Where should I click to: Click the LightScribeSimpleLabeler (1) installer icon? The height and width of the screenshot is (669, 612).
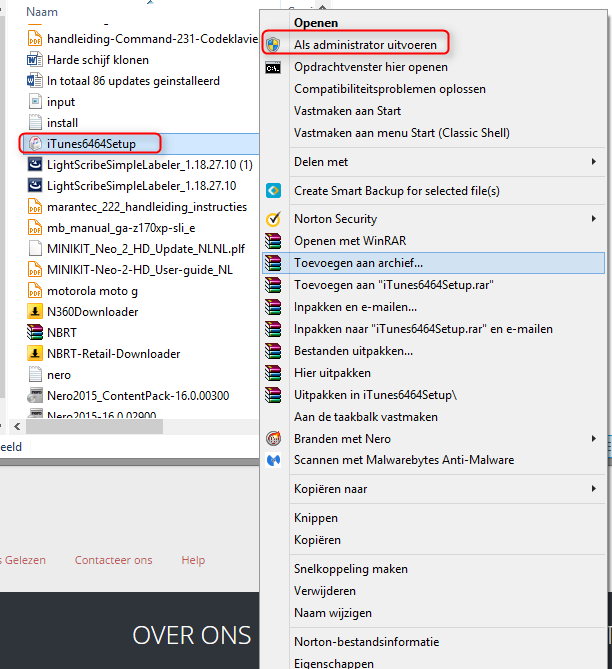[x=35, y=164]
